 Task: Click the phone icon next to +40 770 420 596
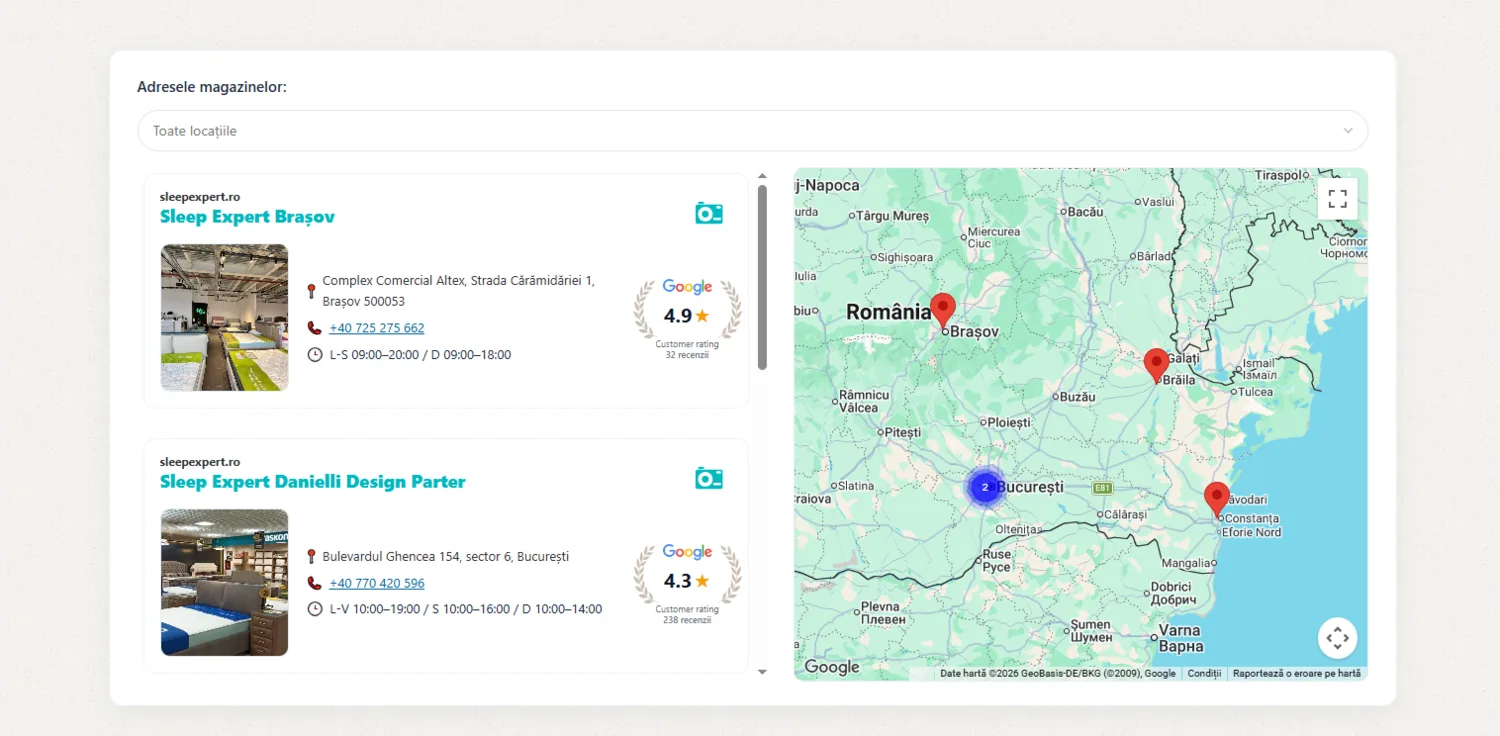pos(314,583)
